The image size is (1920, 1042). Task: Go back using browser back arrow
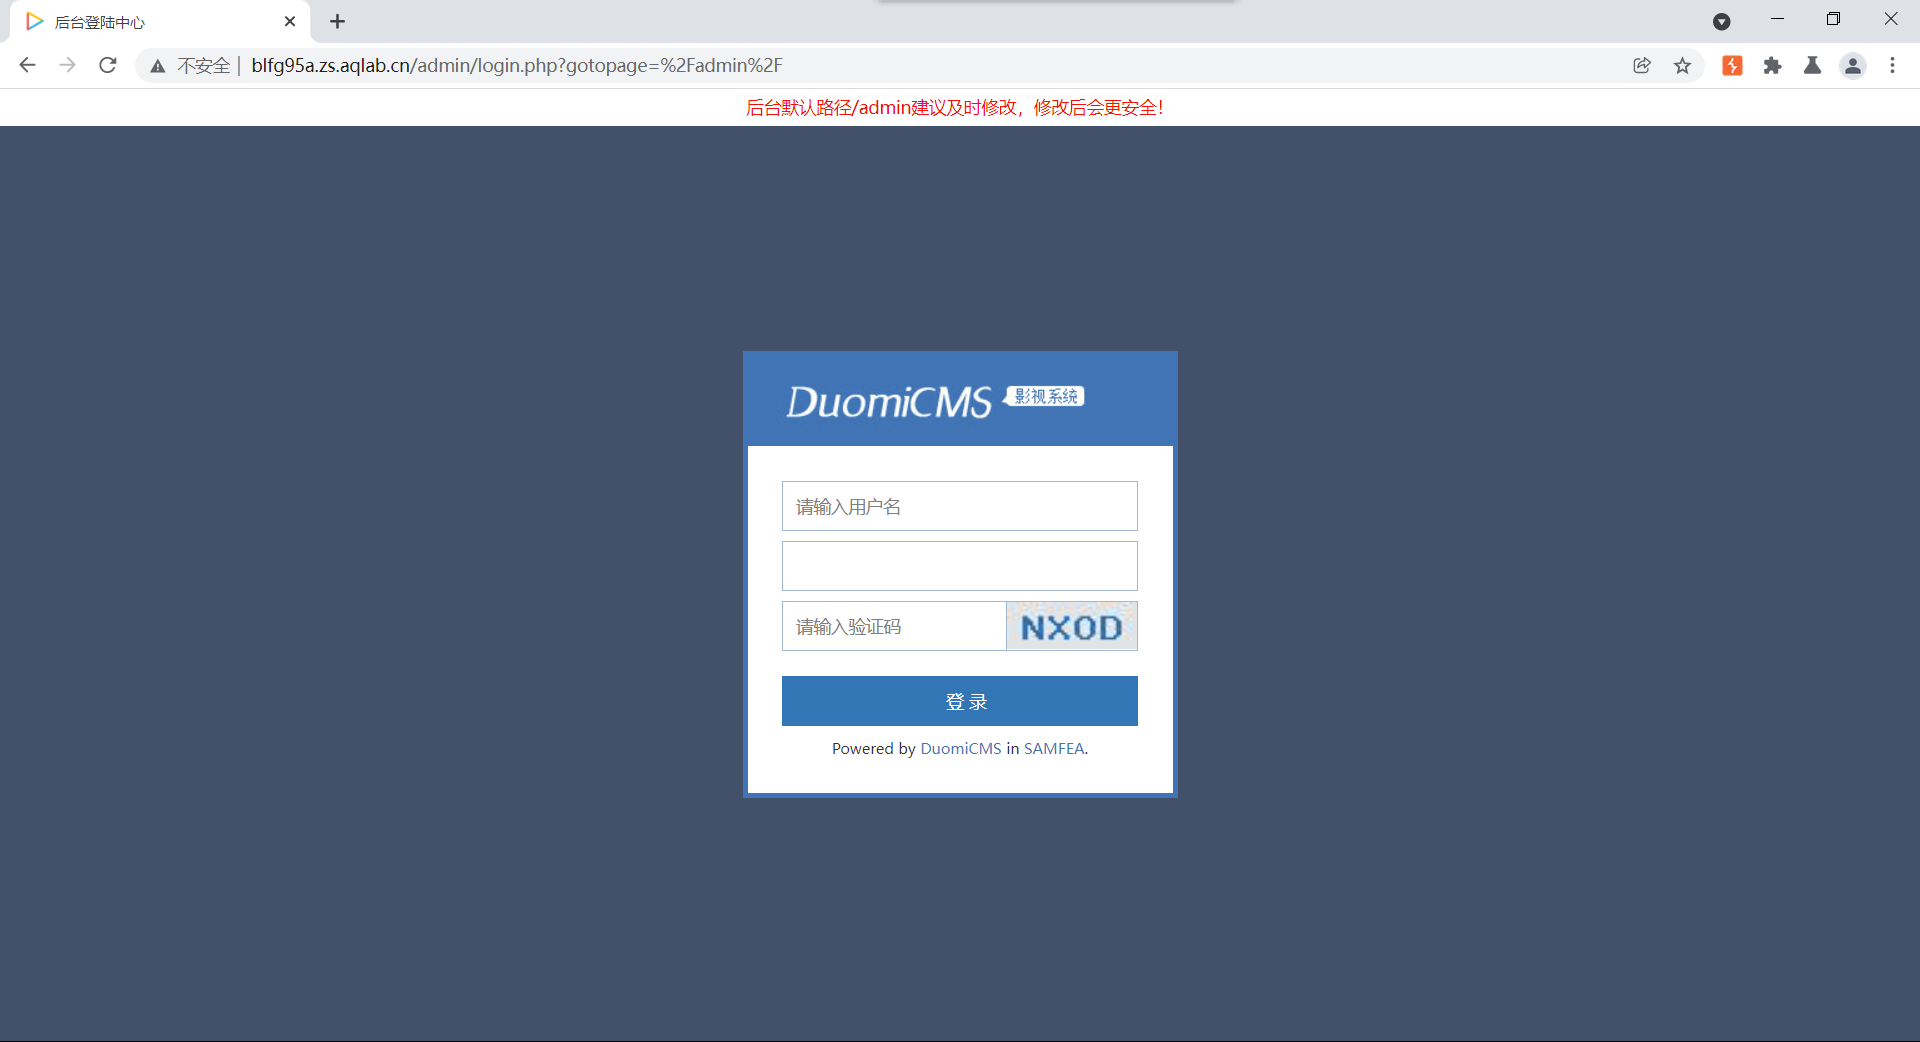click(x=27, y=65)
